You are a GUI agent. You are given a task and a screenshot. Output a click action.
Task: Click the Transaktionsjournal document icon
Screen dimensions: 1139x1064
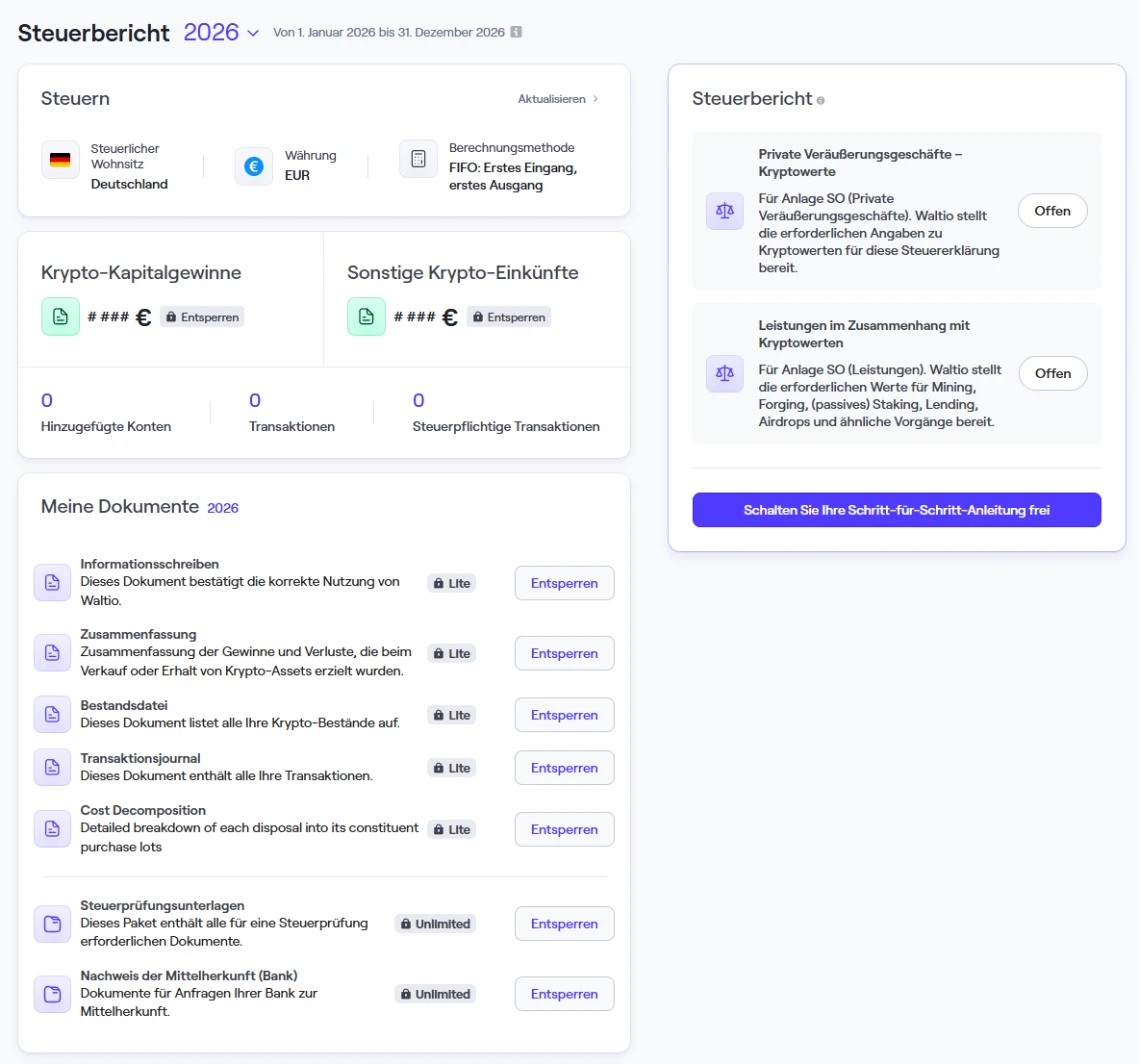point(52,768)
